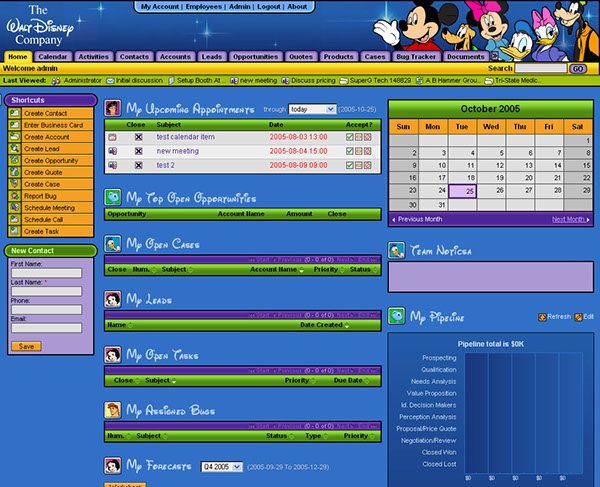Click the Create Task shortcut icon
The height and width of the screenshot is (487, 600).
pos(15,231)
